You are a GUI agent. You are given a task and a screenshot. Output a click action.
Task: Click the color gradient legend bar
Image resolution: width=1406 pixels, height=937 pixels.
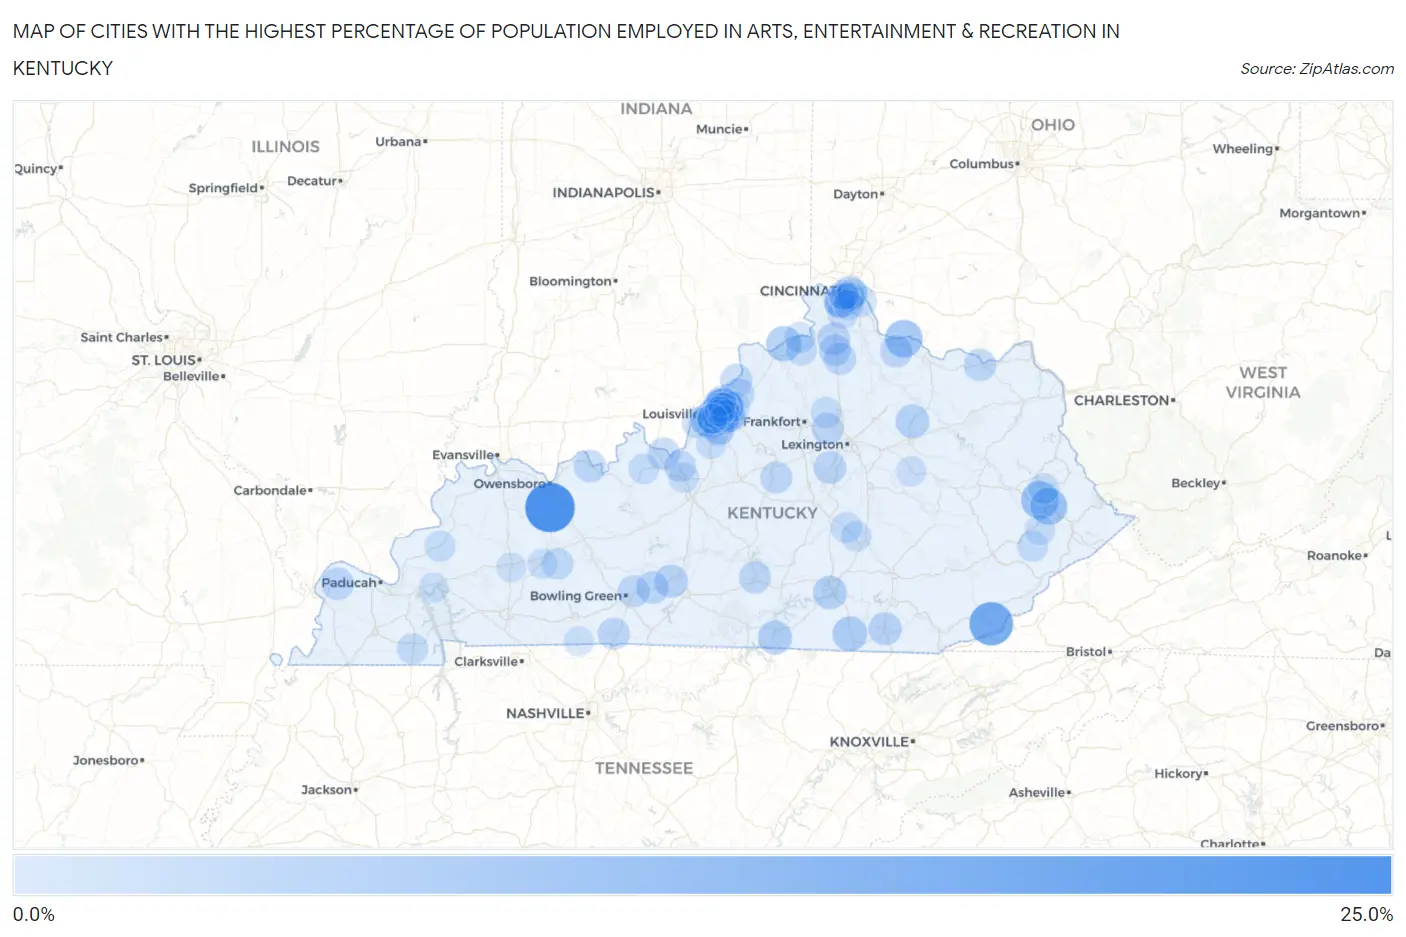[702, 875]
